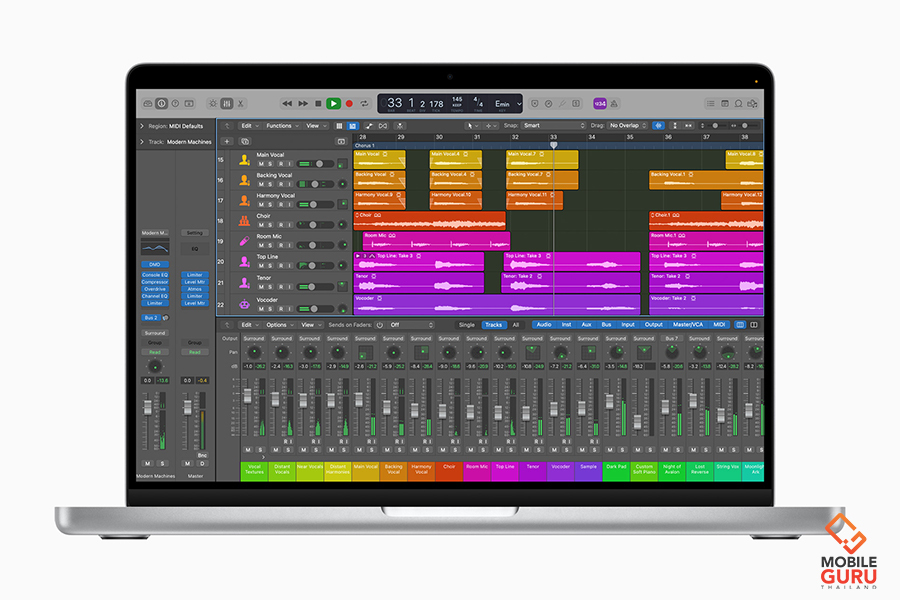Click the Overdrive plug-in slot
The width and height of the screenshot is (900, 600).
point(155,289)
